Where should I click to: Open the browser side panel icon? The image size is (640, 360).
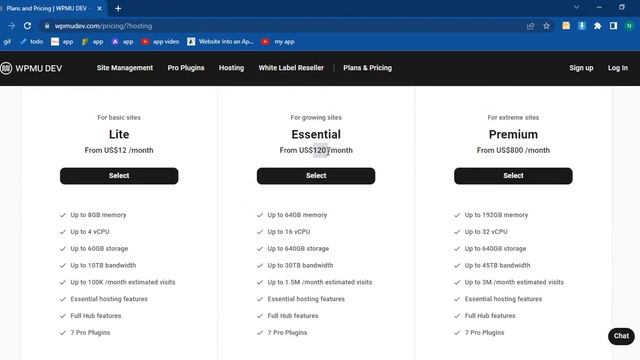(613, 26)
